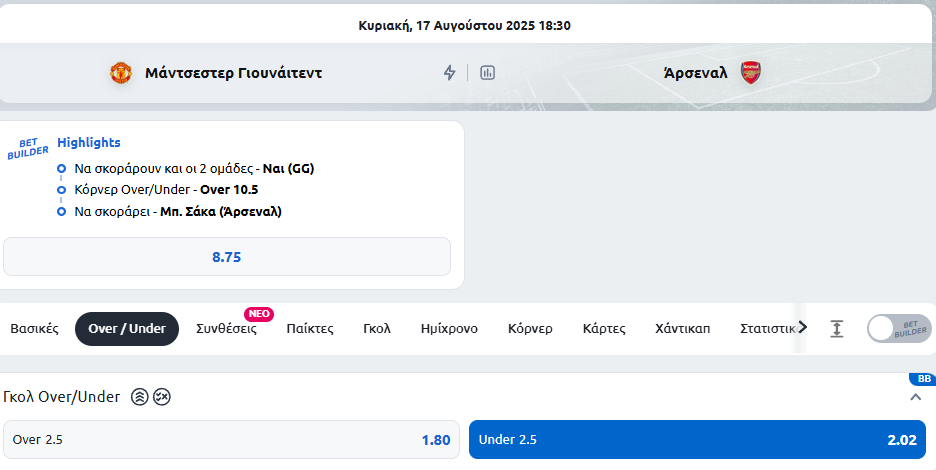Select the 8.75 Bet Builder odds button
The image size is (936, 470).
pyautogui.click(x=227, y=257)
